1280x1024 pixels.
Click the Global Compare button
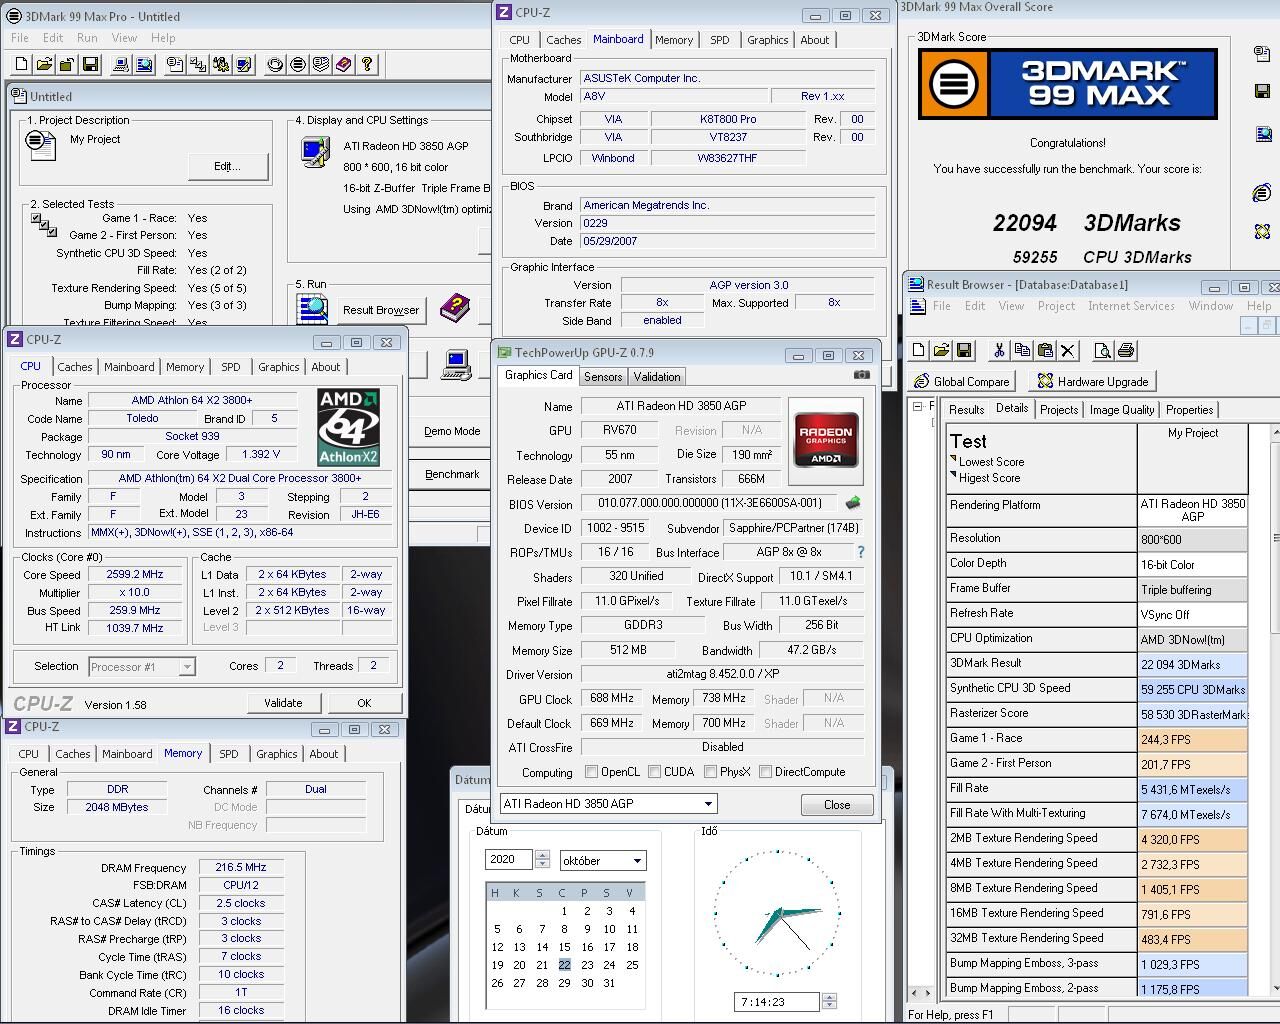(962, 381)
